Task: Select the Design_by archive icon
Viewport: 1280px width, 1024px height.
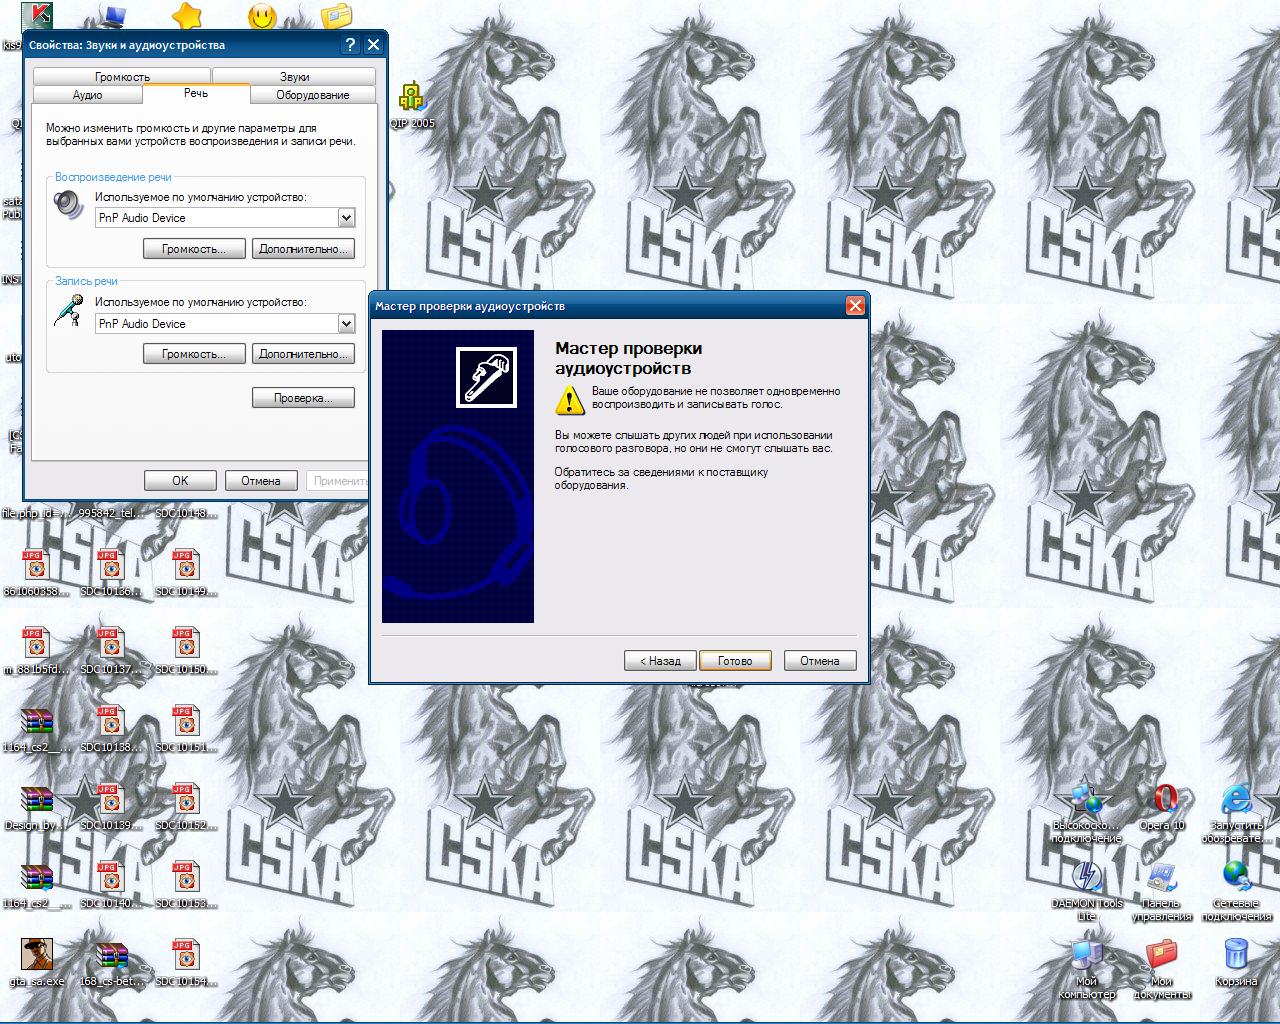Action: pos(37,800)
